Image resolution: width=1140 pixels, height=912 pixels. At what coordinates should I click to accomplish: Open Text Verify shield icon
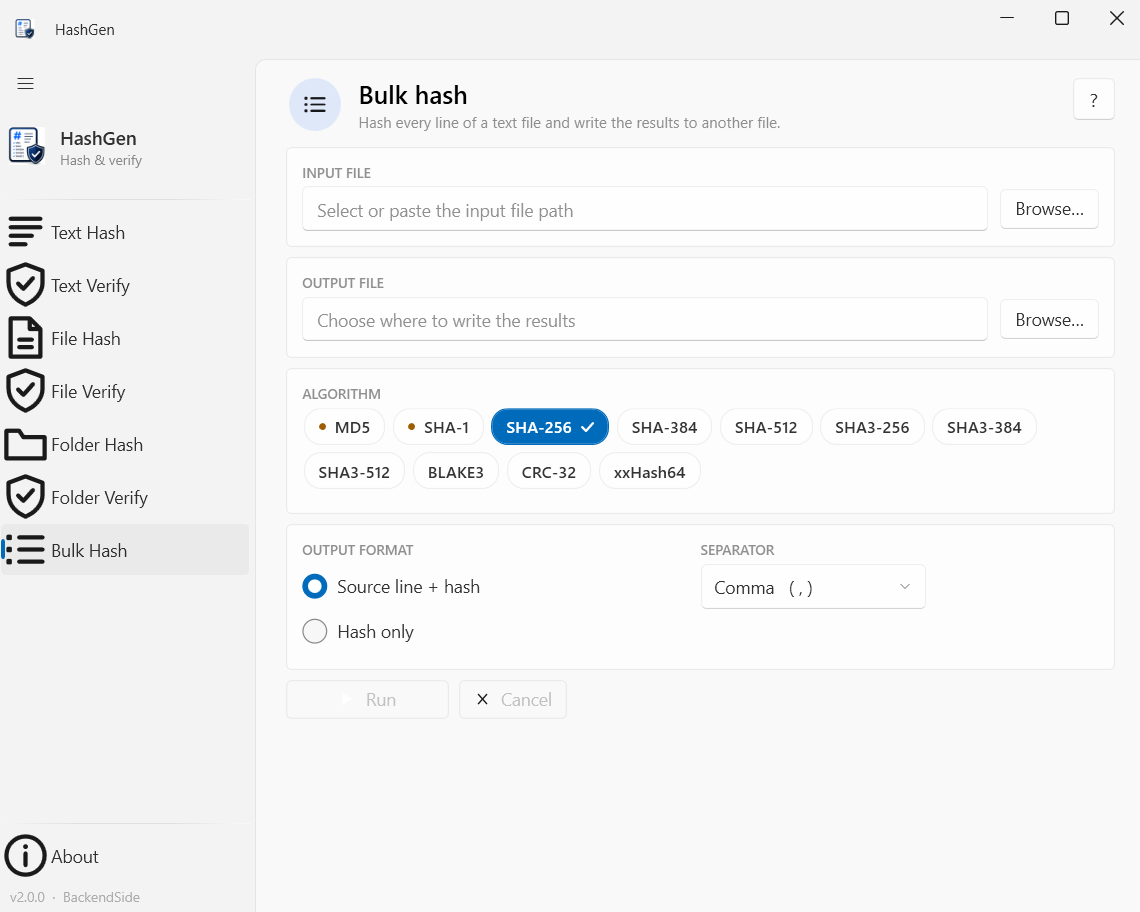point(25,285)
